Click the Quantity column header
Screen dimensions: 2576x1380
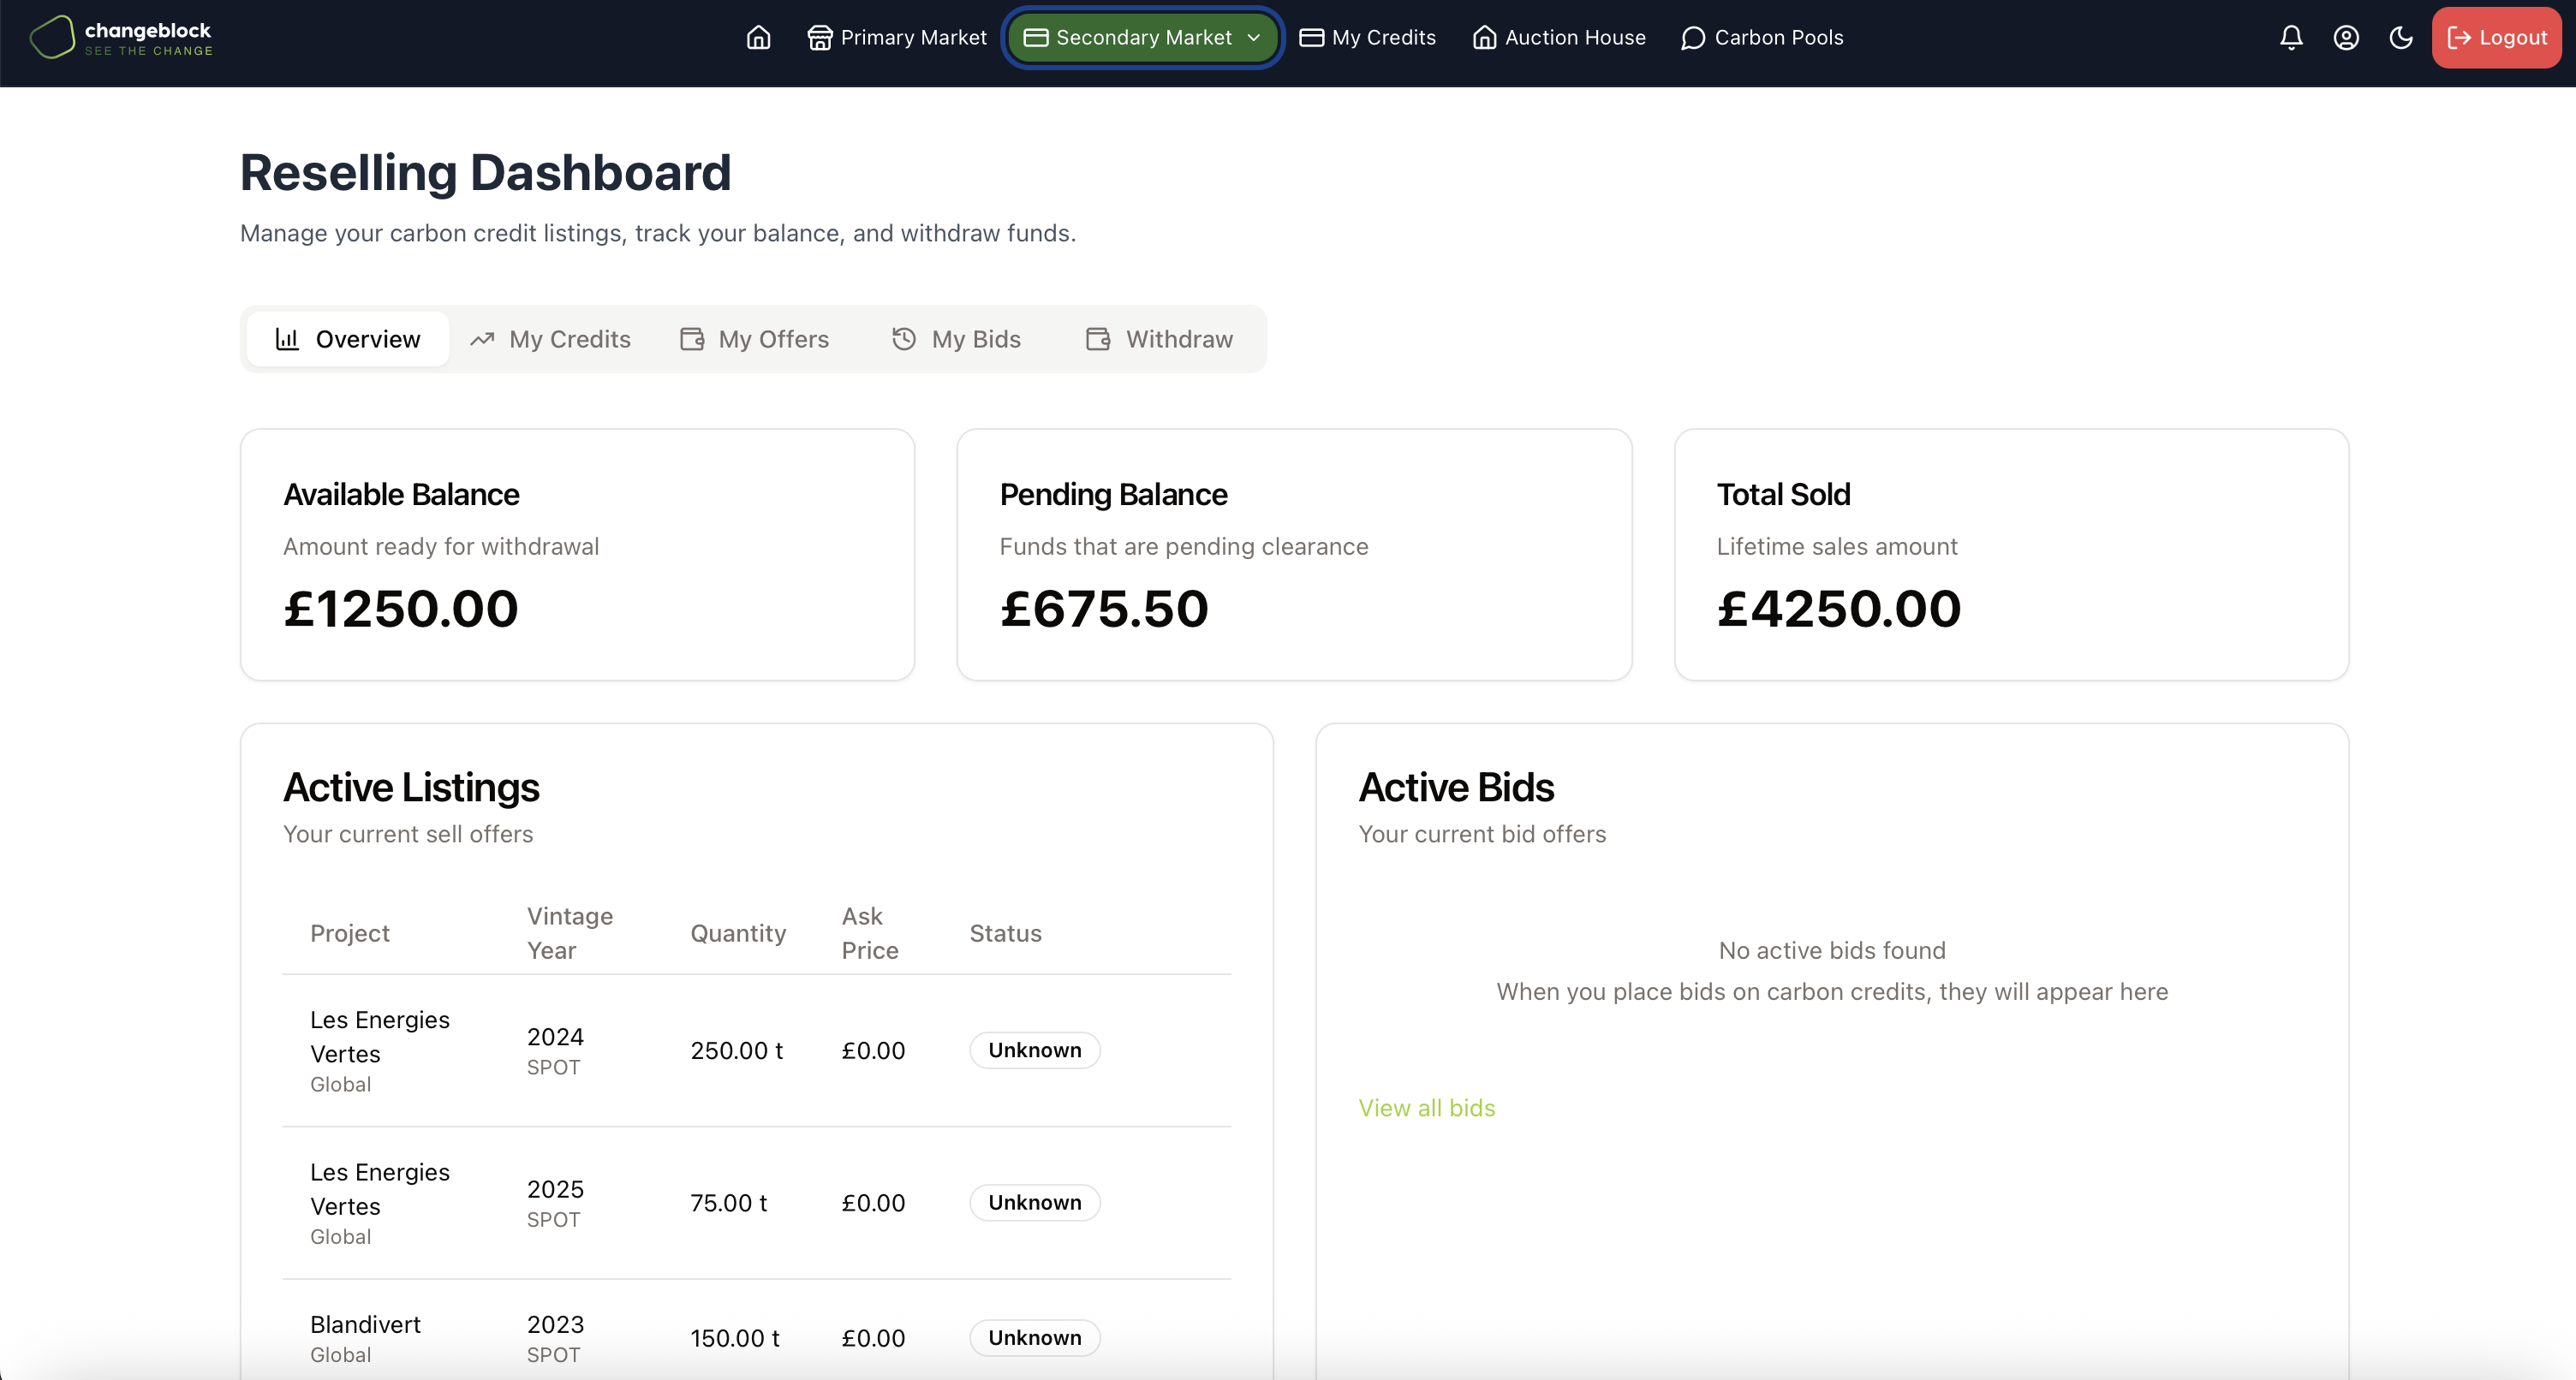tap(738, 933)
